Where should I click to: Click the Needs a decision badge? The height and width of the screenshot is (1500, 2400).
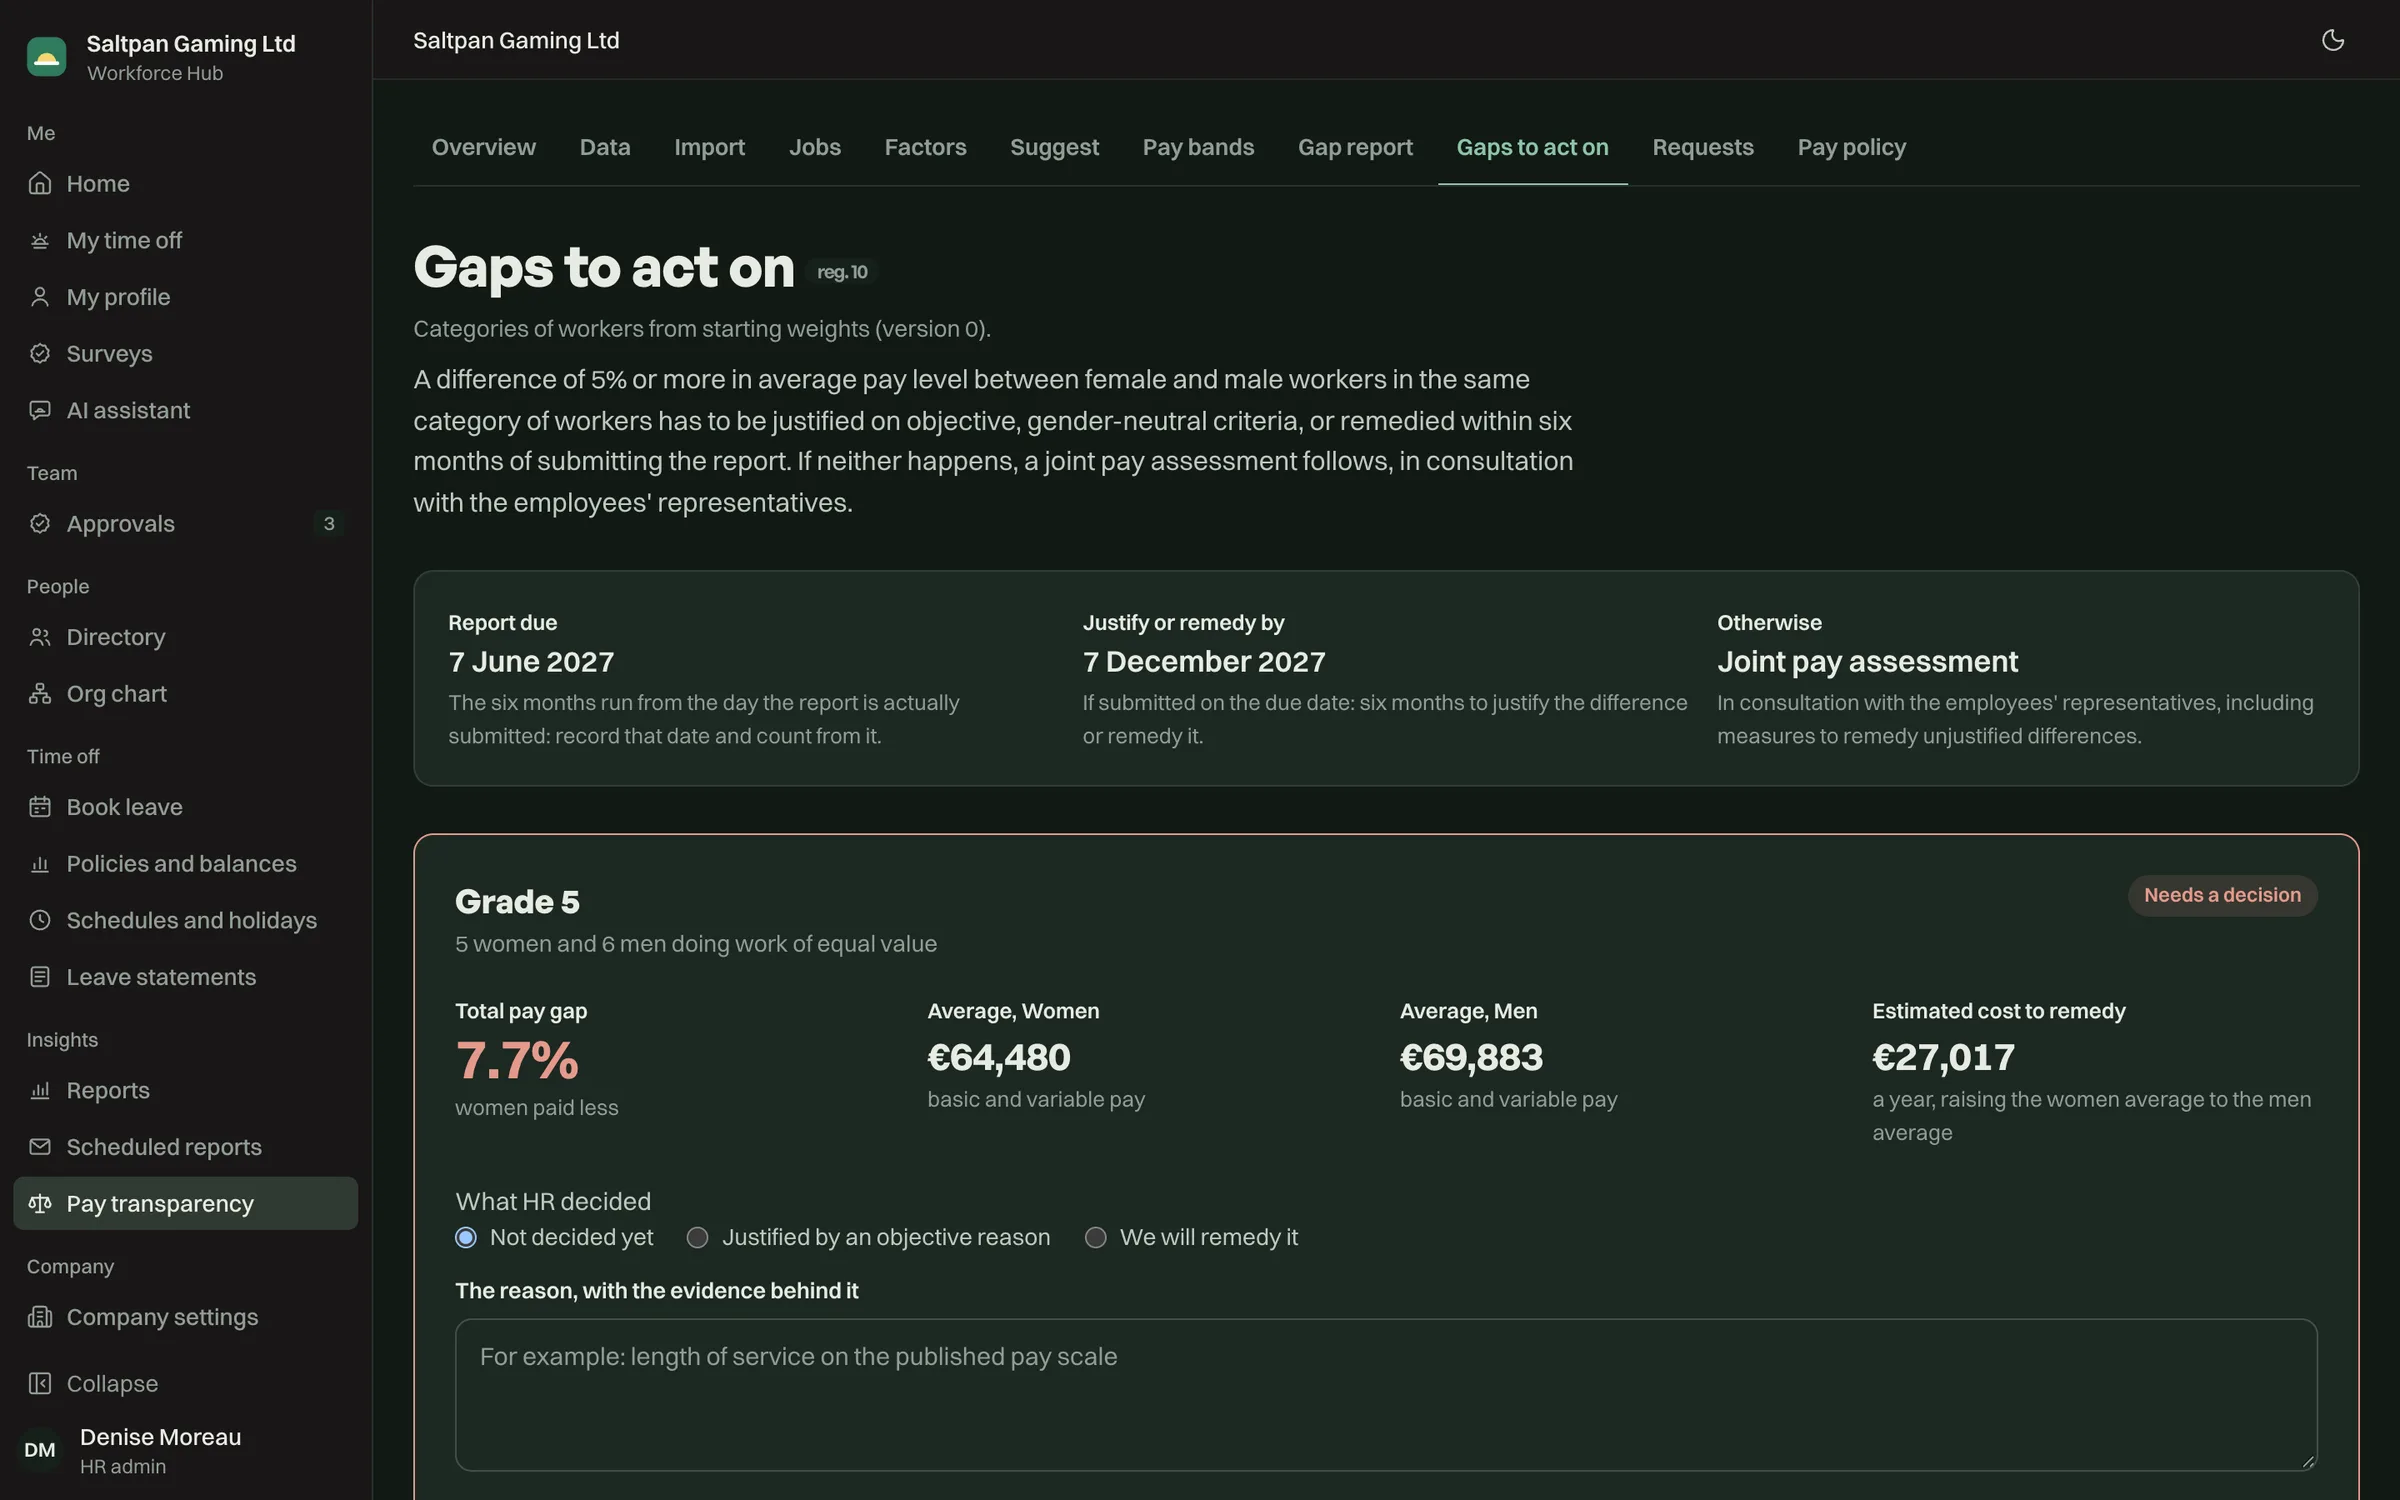(x=2222, y=895)
